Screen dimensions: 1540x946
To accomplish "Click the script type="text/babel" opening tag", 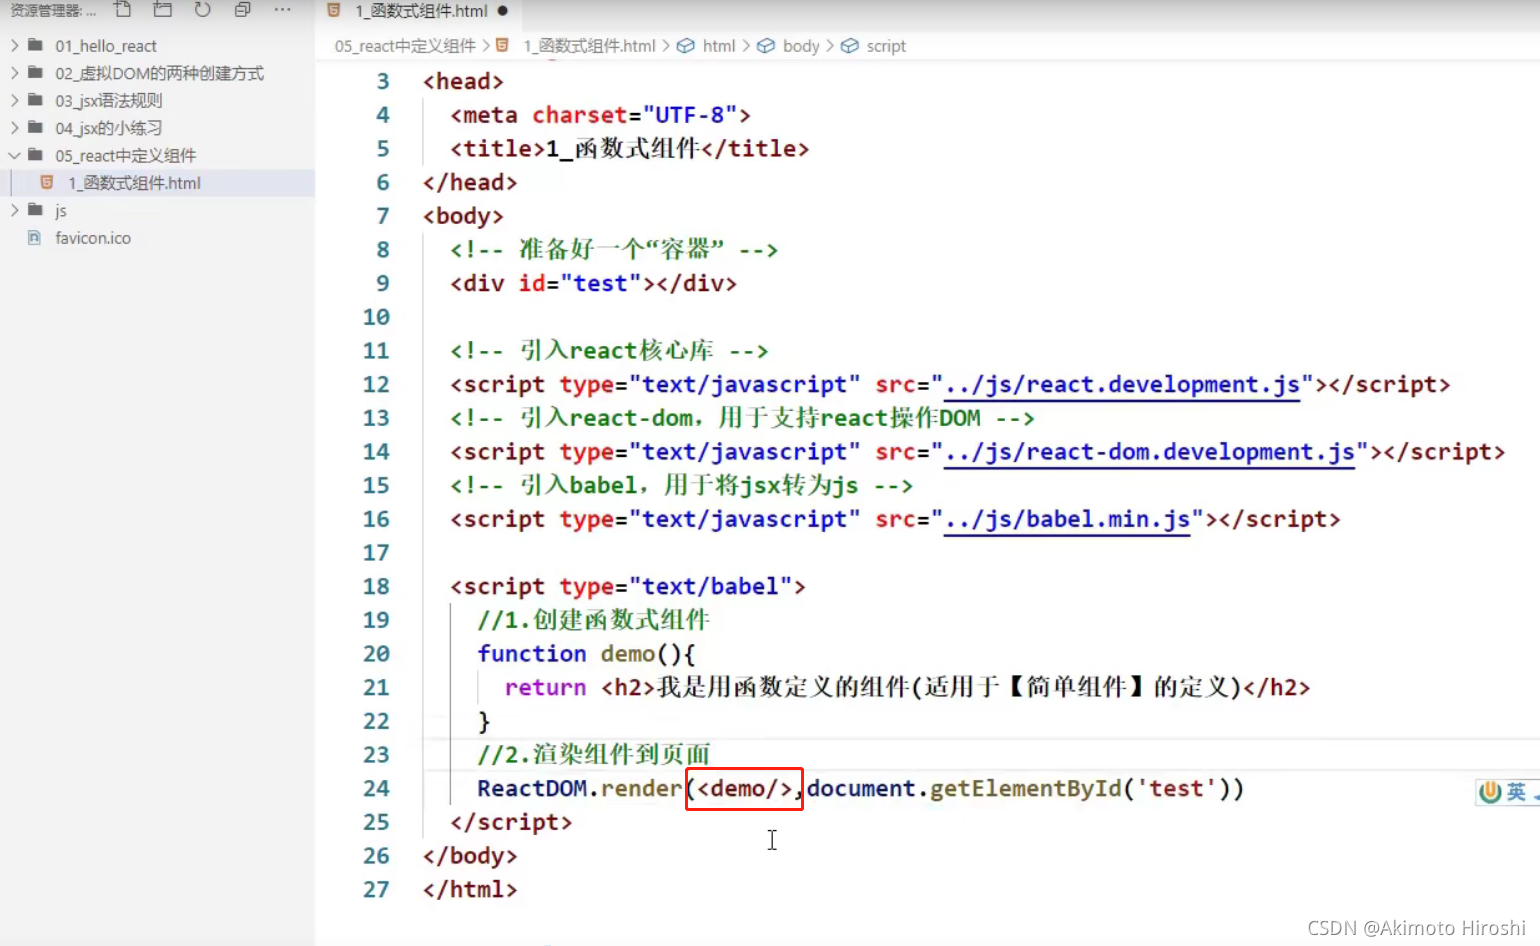I will (627, 587).
